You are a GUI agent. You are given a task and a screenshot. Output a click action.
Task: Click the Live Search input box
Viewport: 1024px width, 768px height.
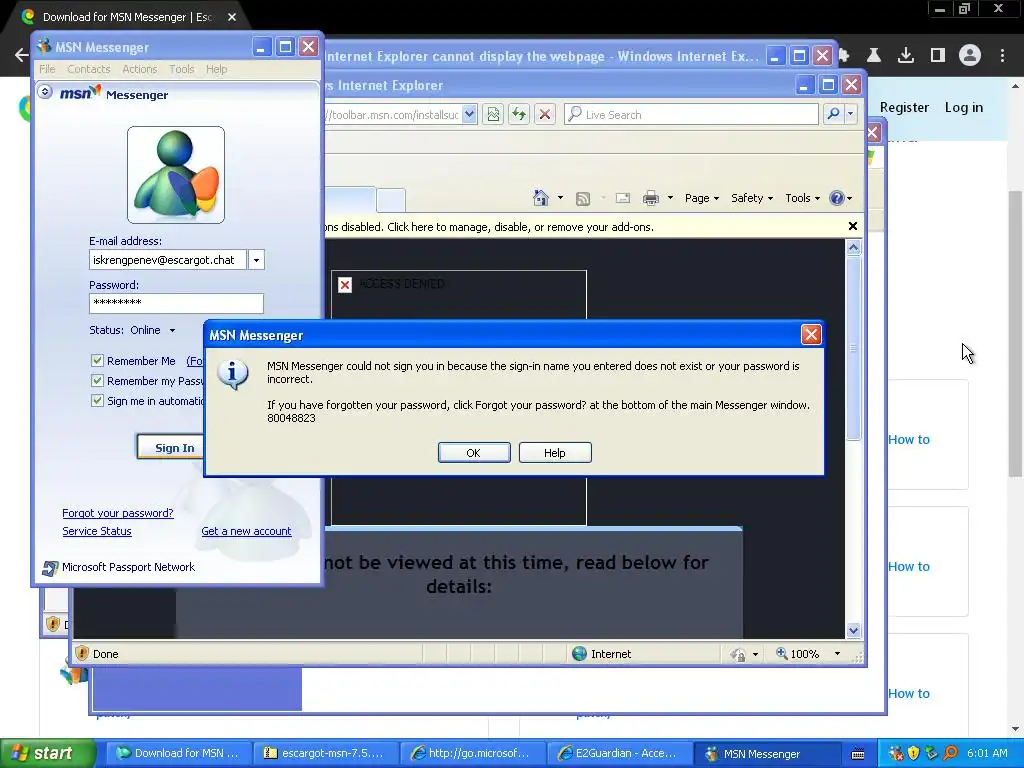pyautogui.click(x=691, y=115)
